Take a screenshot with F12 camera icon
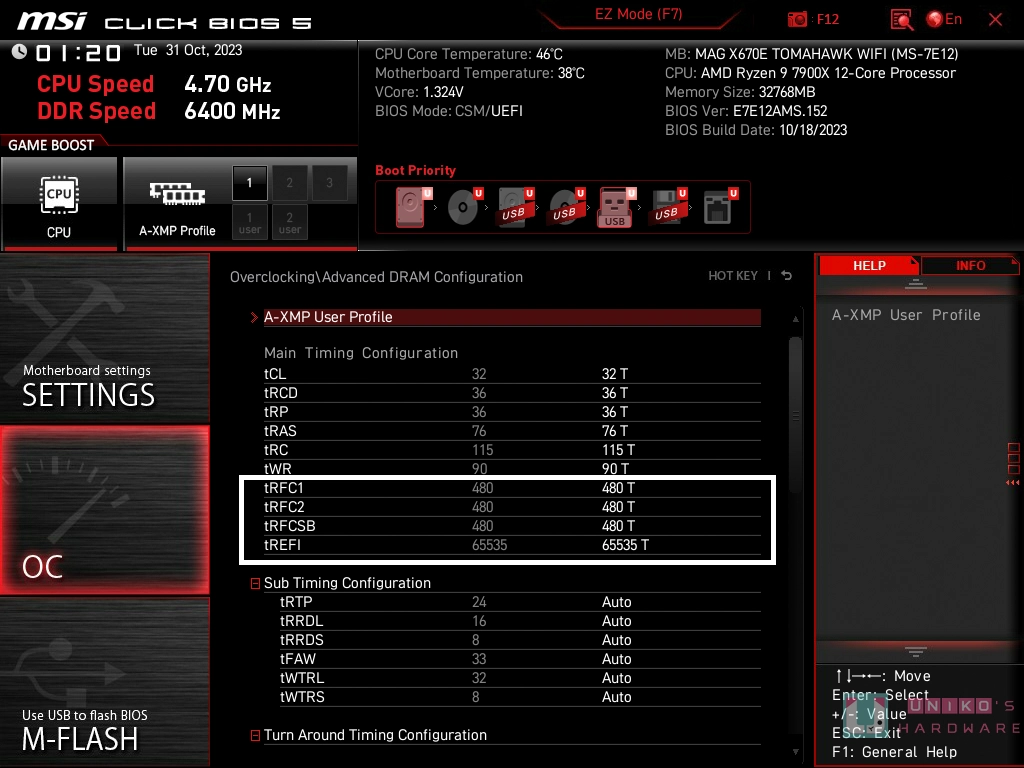The image size is (1024, 768). pos(797,19)
